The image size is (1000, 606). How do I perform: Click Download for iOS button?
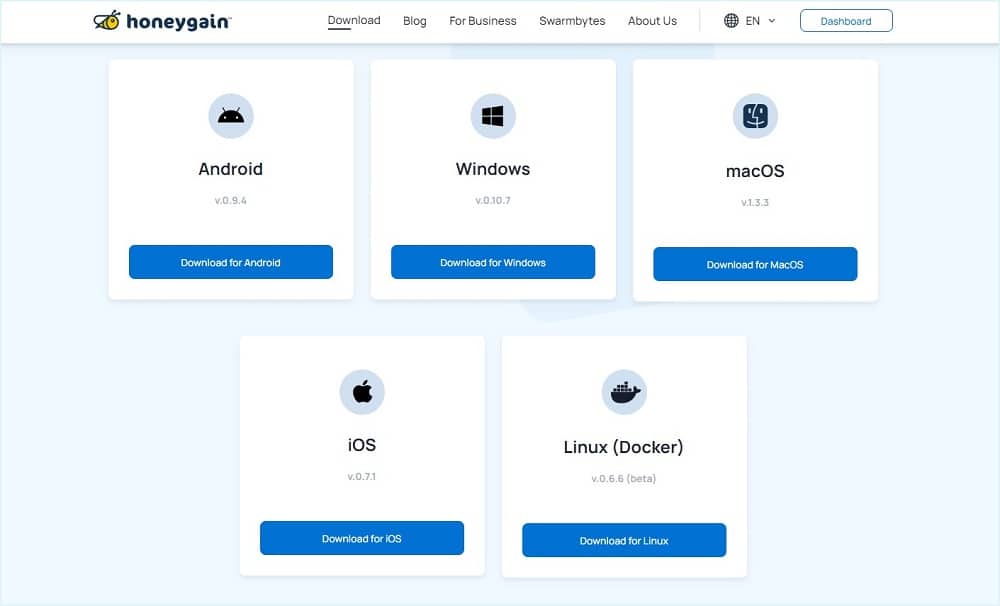362,538
